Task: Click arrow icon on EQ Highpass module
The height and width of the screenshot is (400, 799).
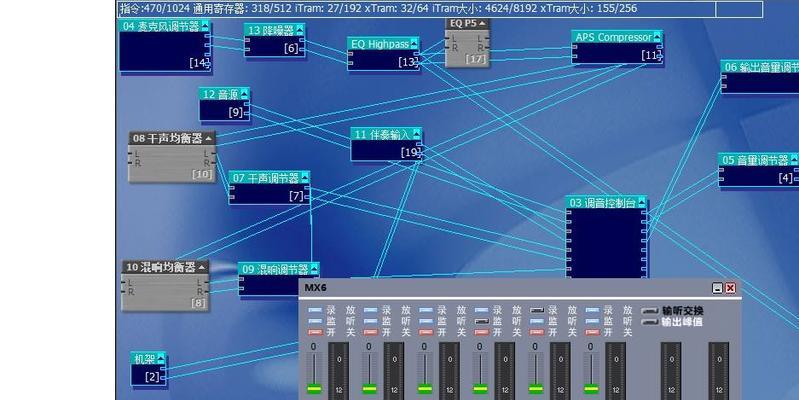Action: (414, 44)
